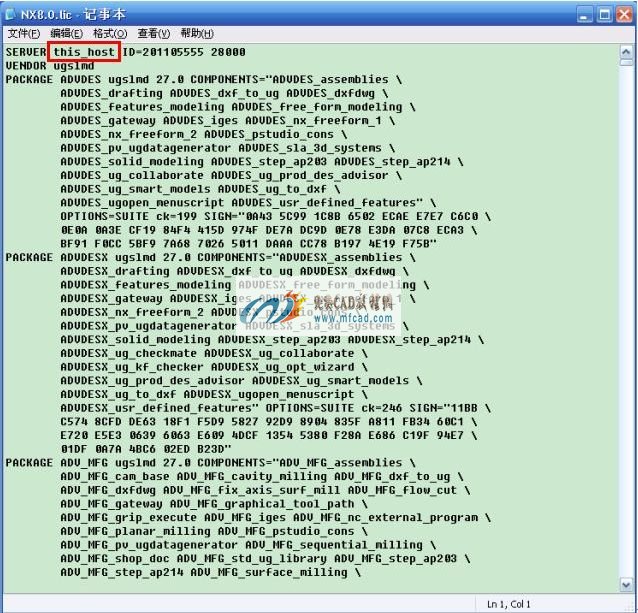Screen dimensions: 638x613
Task: Click on ADVDESX_drafting text
Action: (115, 271)
